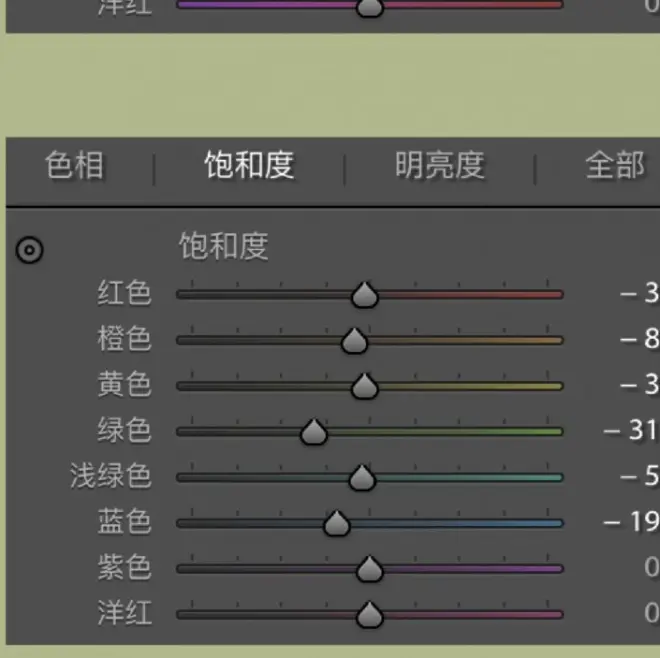Click the 蓝色 saturation slider handle
Viewport: 660px width, 658px height.
point(336,523)
